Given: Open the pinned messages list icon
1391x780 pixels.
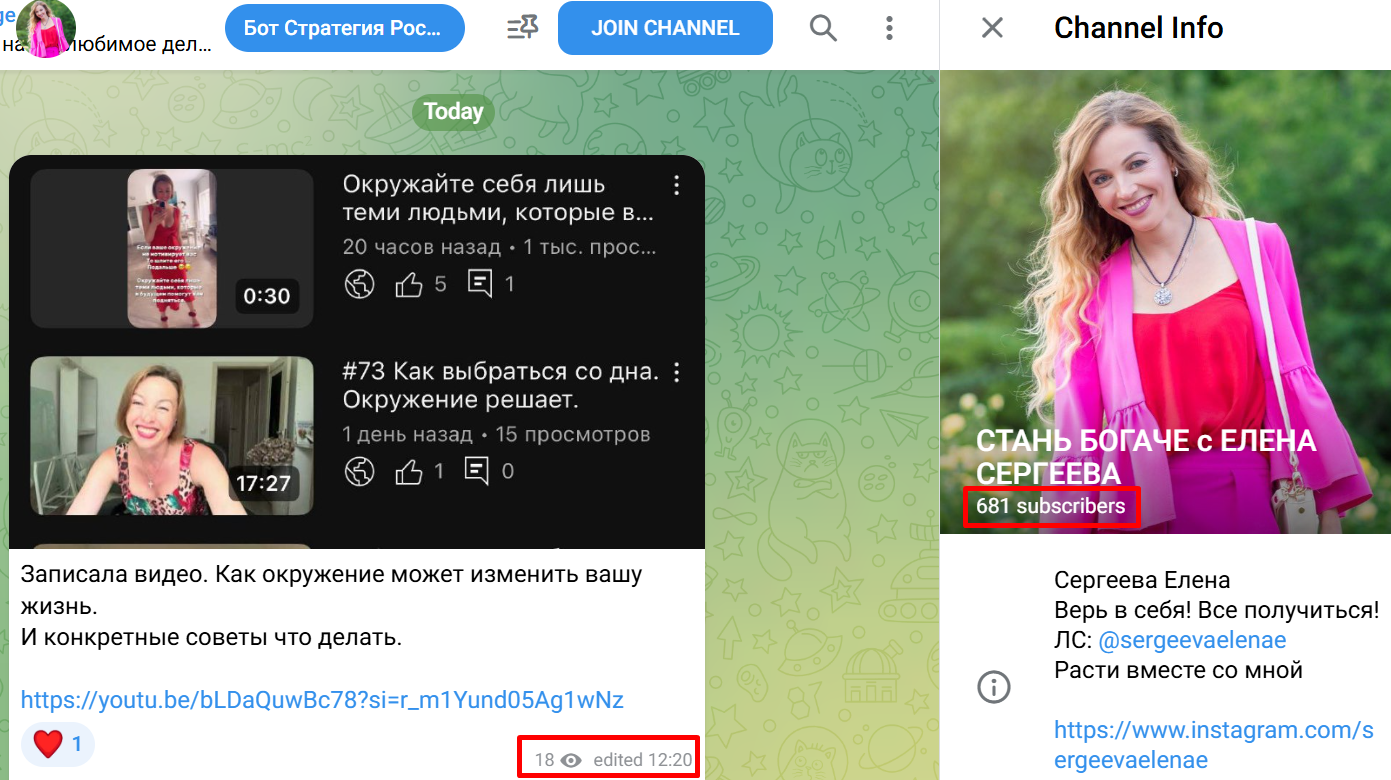Looking at the screenshot, I should coord(522,28).
